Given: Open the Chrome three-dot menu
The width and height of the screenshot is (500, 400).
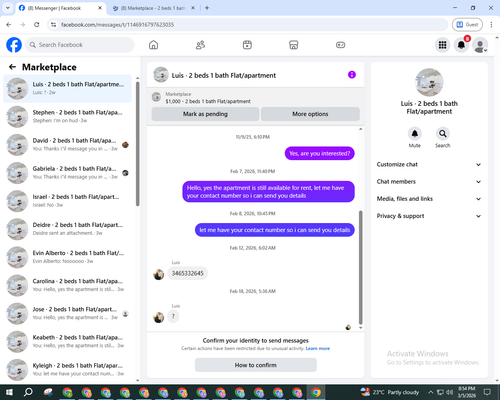Looking at the screenshot, I should 491,24.
